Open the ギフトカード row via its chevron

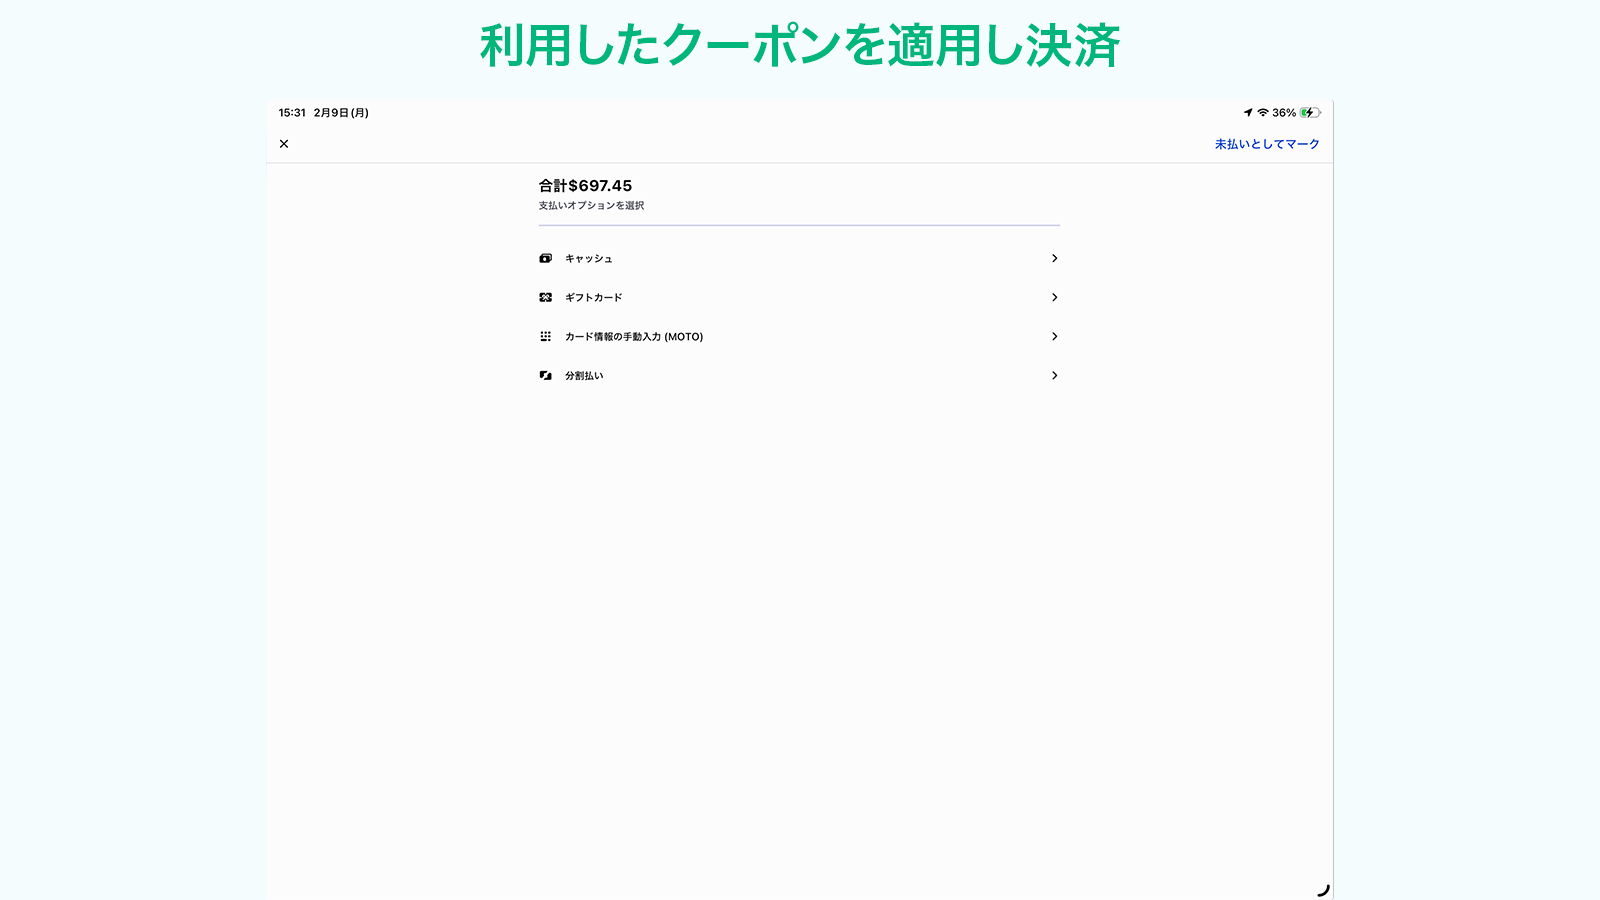[1055, 297]
